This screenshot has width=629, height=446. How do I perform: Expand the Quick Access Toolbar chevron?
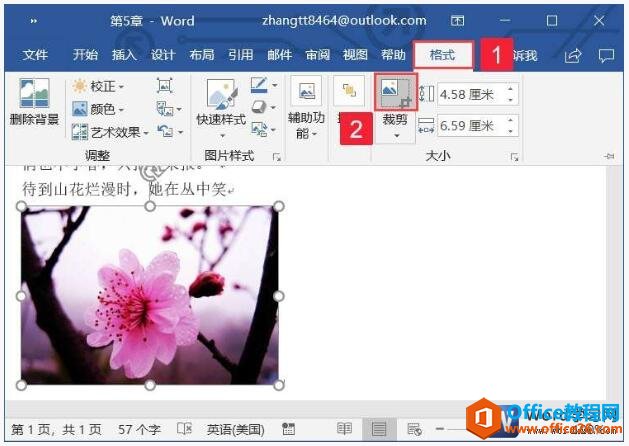pyautogui.click(x=34, y=21)
